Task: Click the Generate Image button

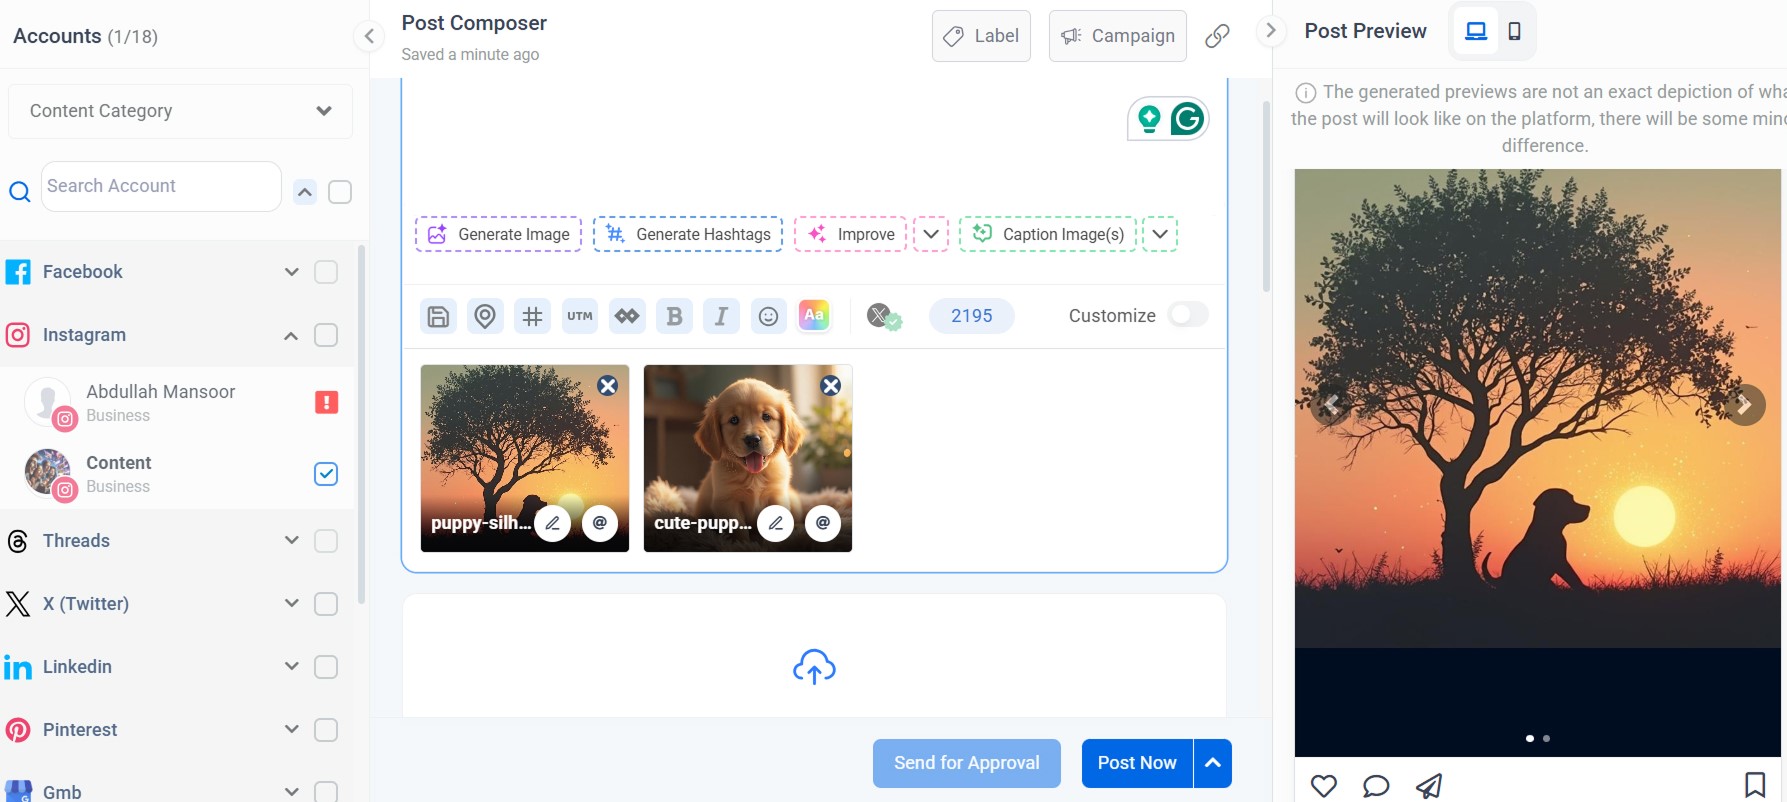Action: pyautogui.click(x=498, y=234)
